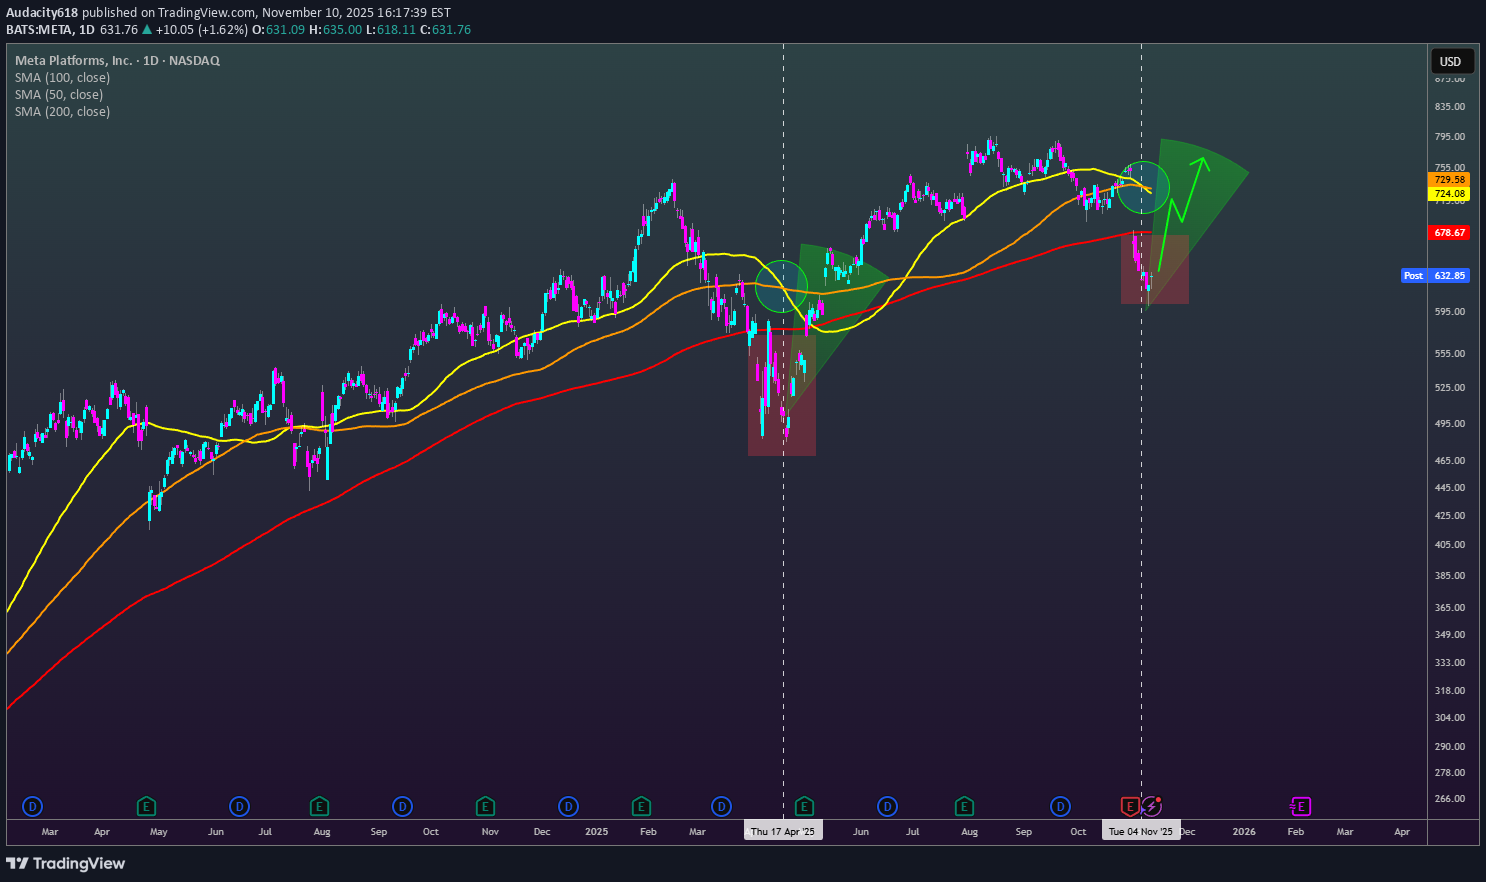This screenshot has width=1486, height=882.
Task: Open the purple upcoming earnings icon above Feb 2026
Action: (1300, 806)
